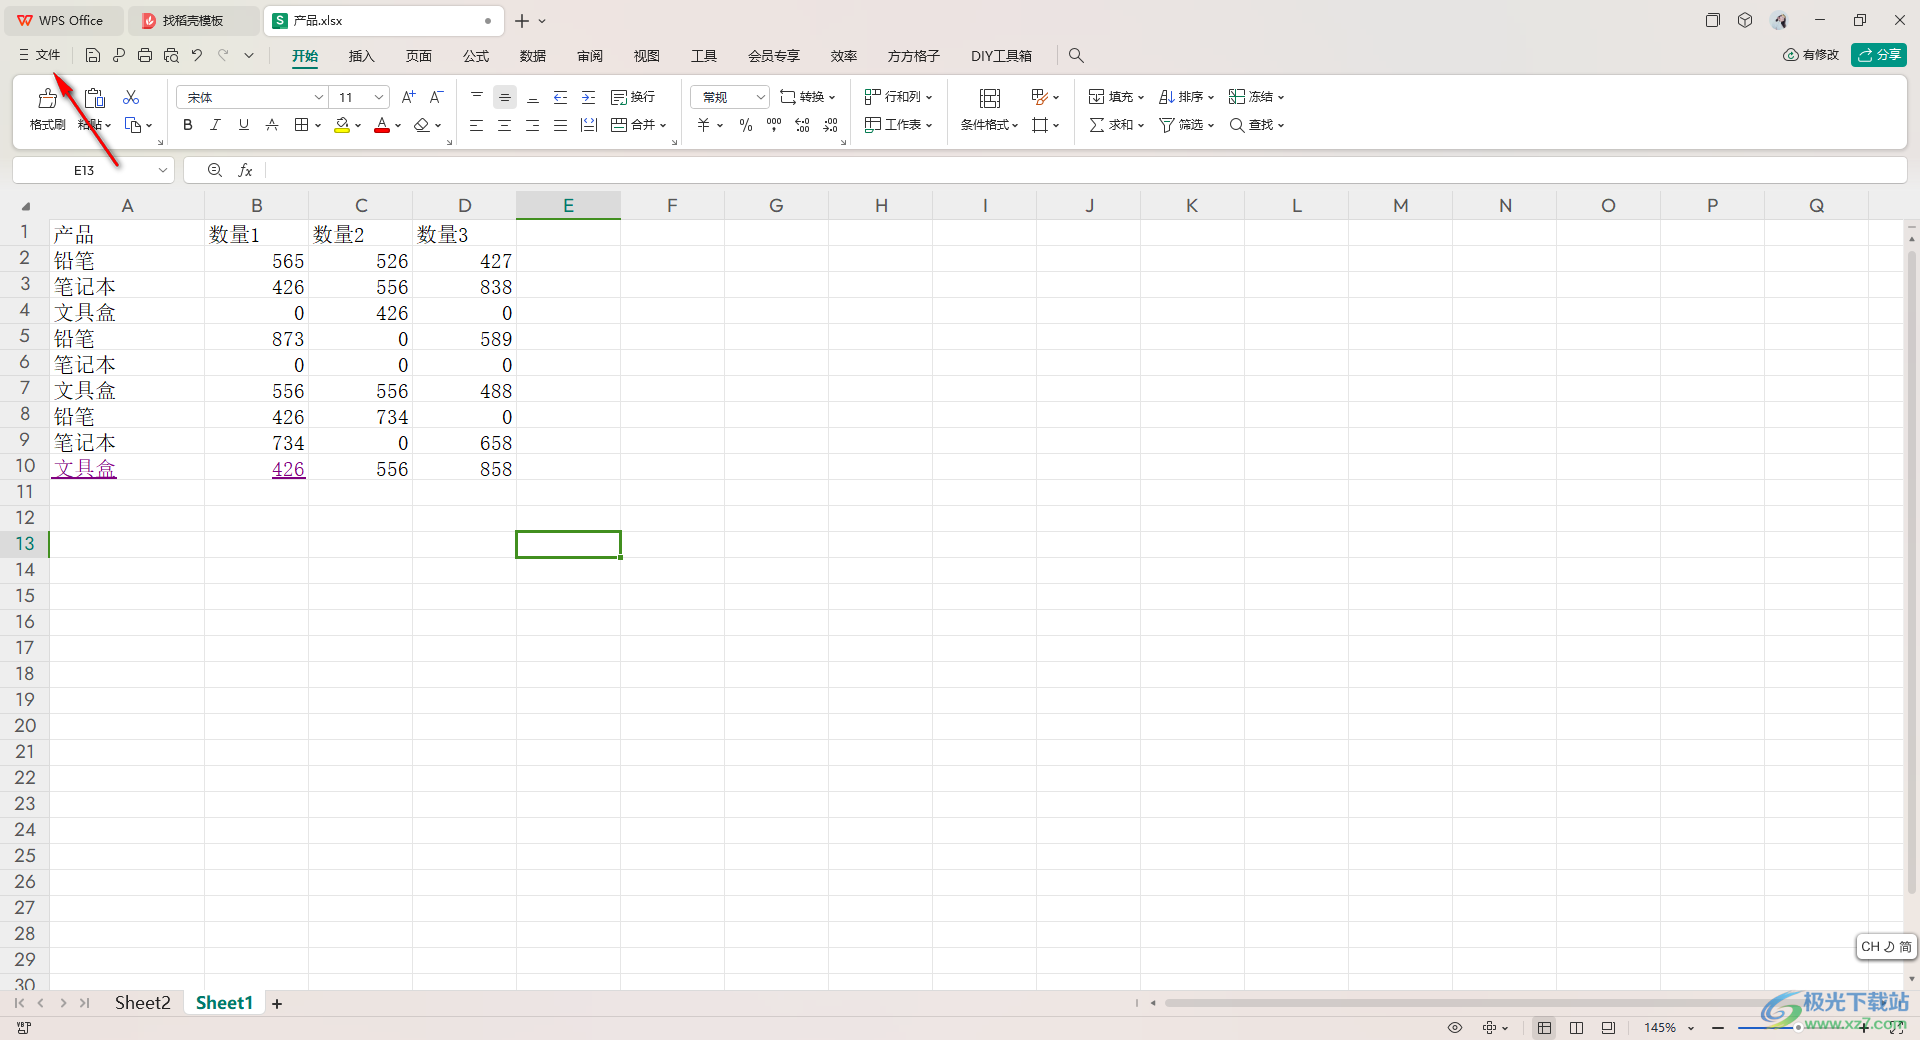Click the Copy icon
1920x1040 pixels.
pos(133,125)
